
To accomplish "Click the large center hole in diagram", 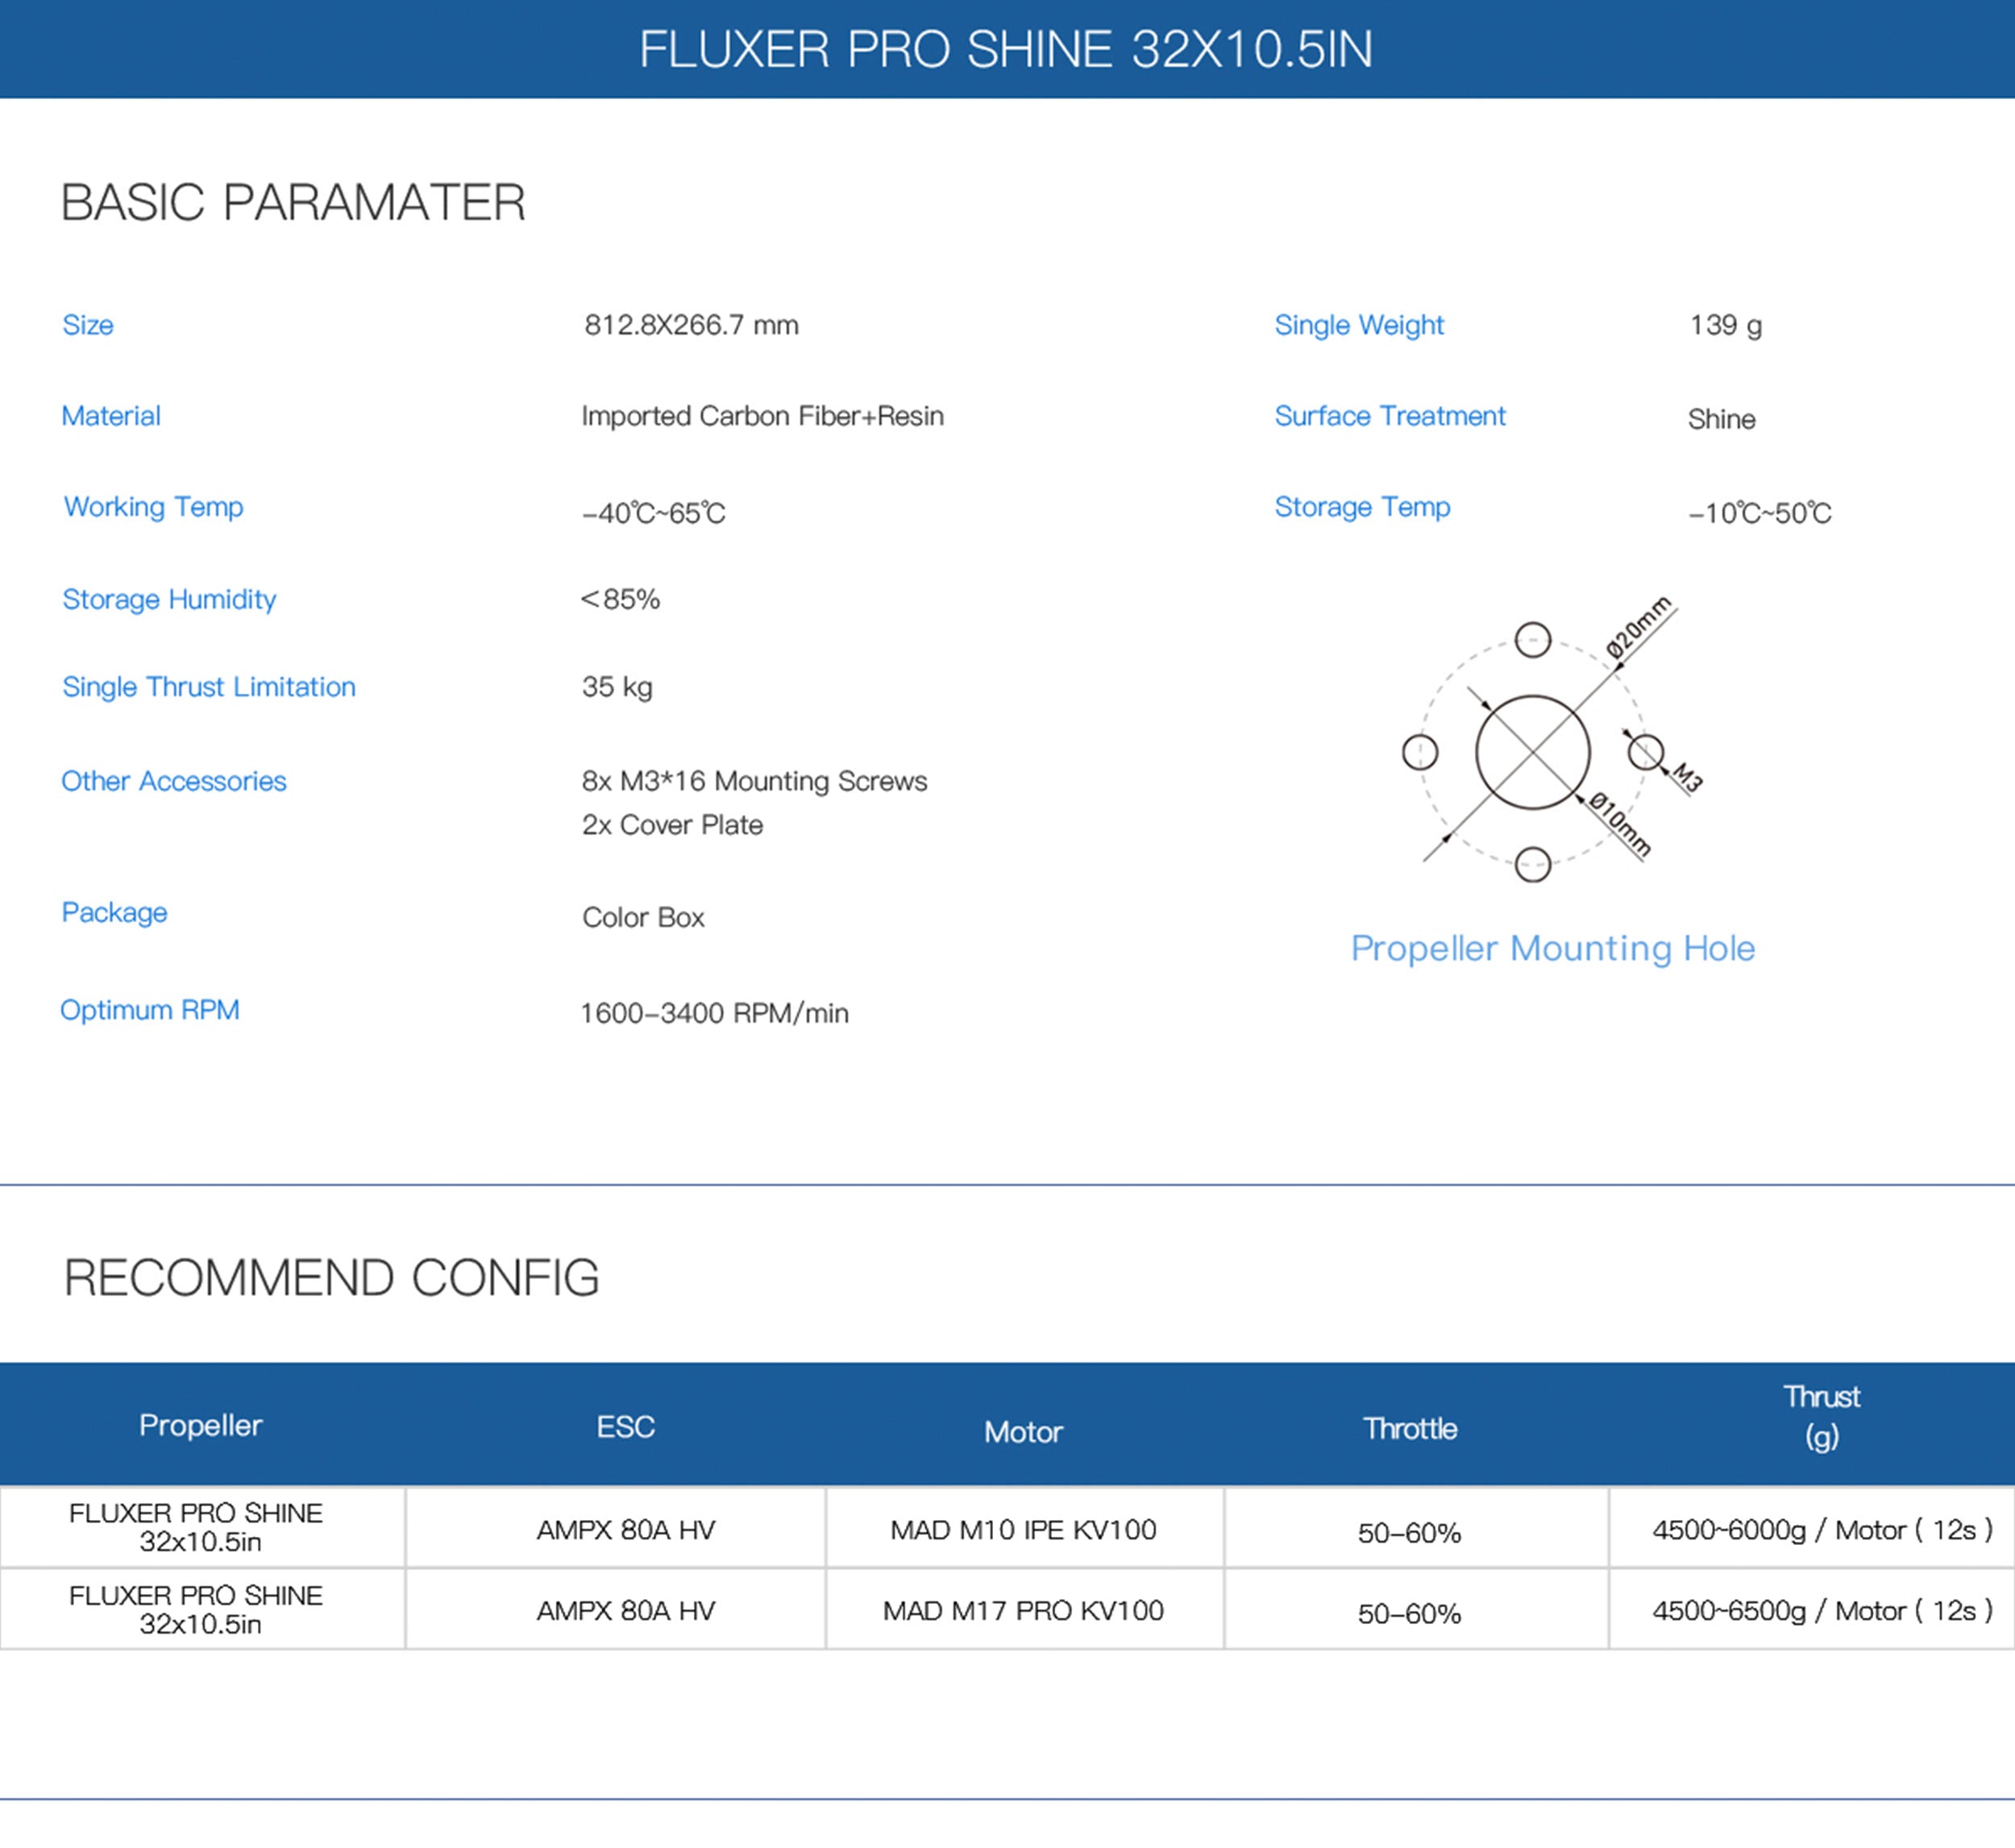I will click(1532, 752).
